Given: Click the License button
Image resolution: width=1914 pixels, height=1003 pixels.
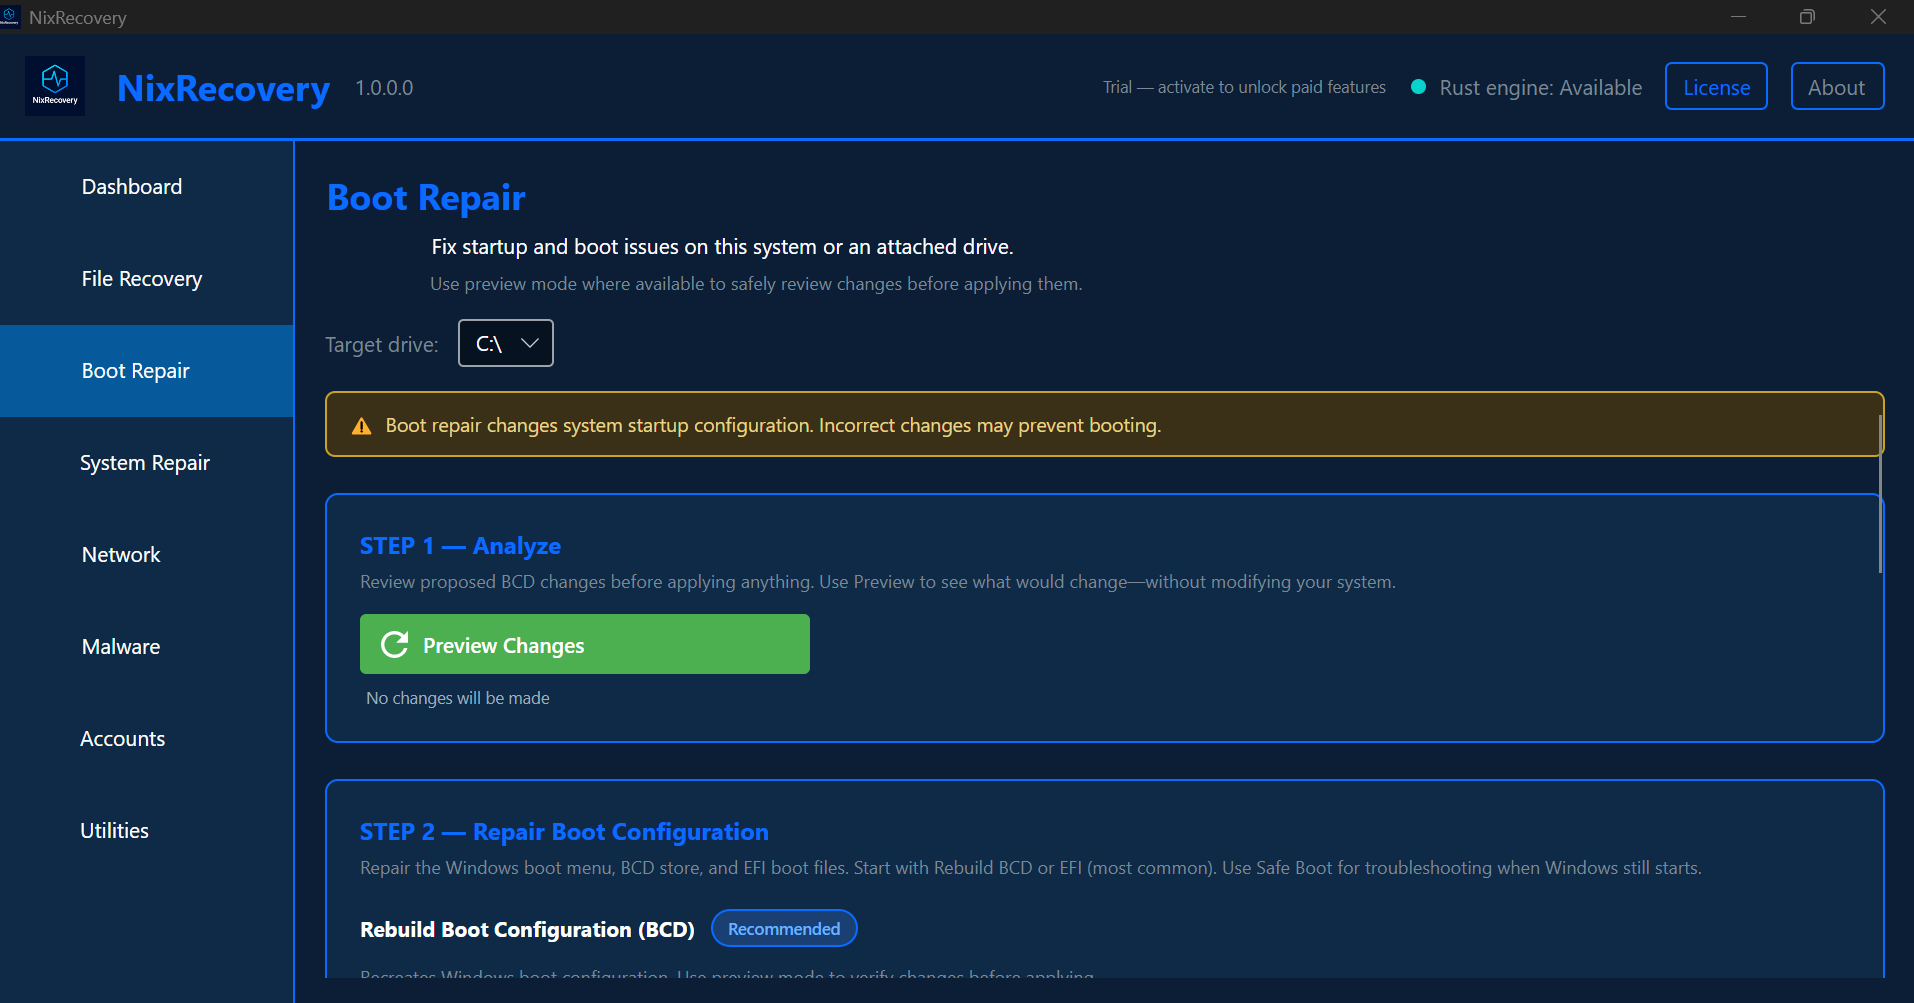Looking at the screenshot, I should pyautogui.click(x=1716, y=87).
